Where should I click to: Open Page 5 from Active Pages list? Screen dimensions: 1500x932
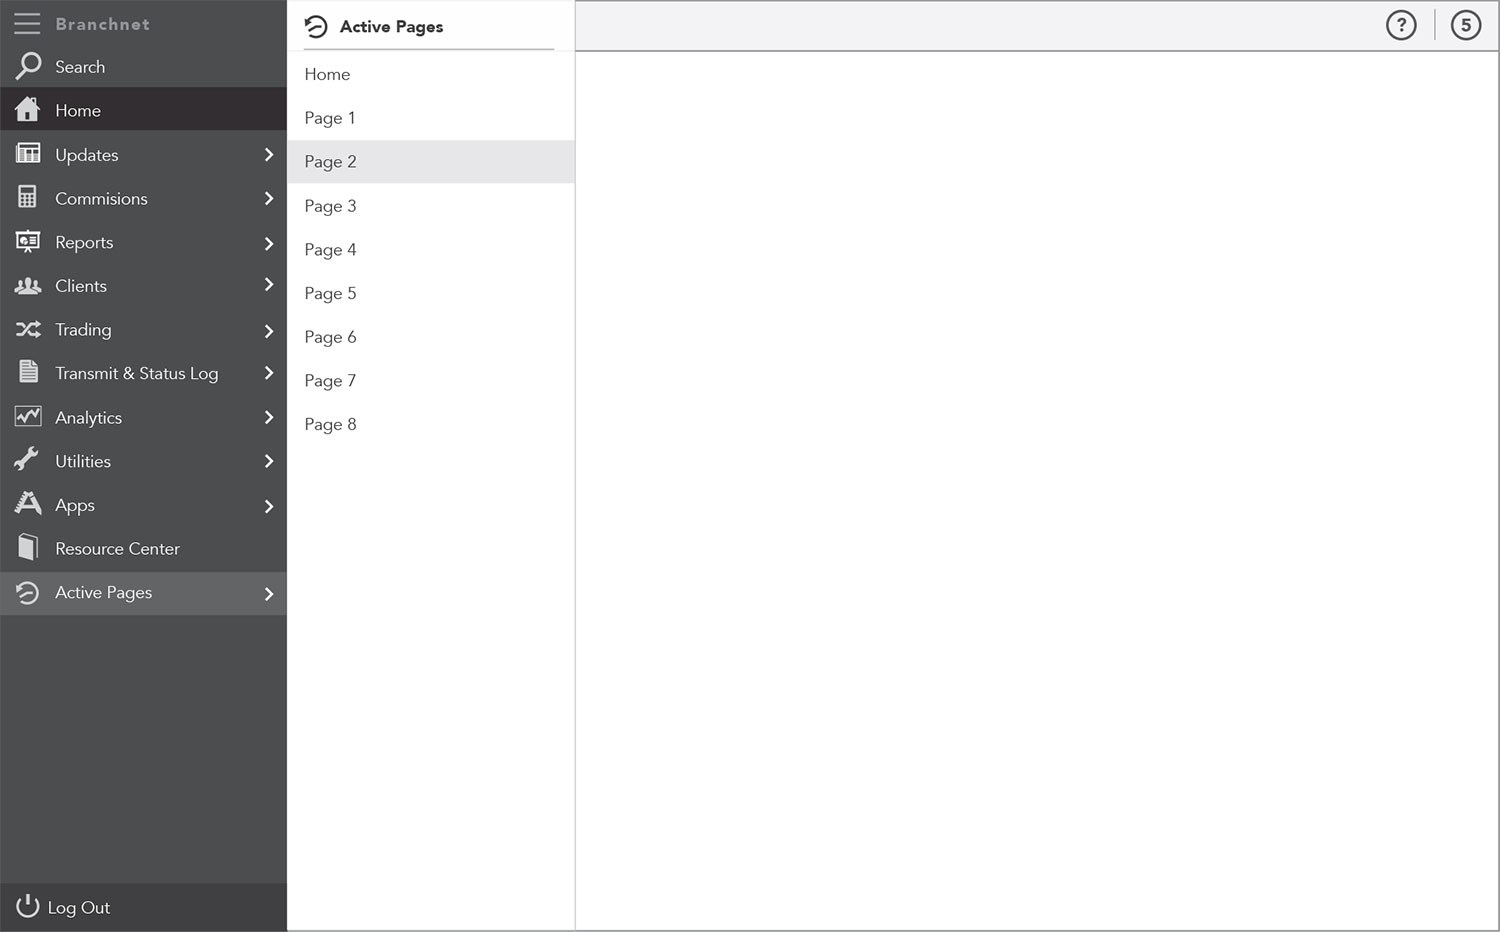pos(431,293)
